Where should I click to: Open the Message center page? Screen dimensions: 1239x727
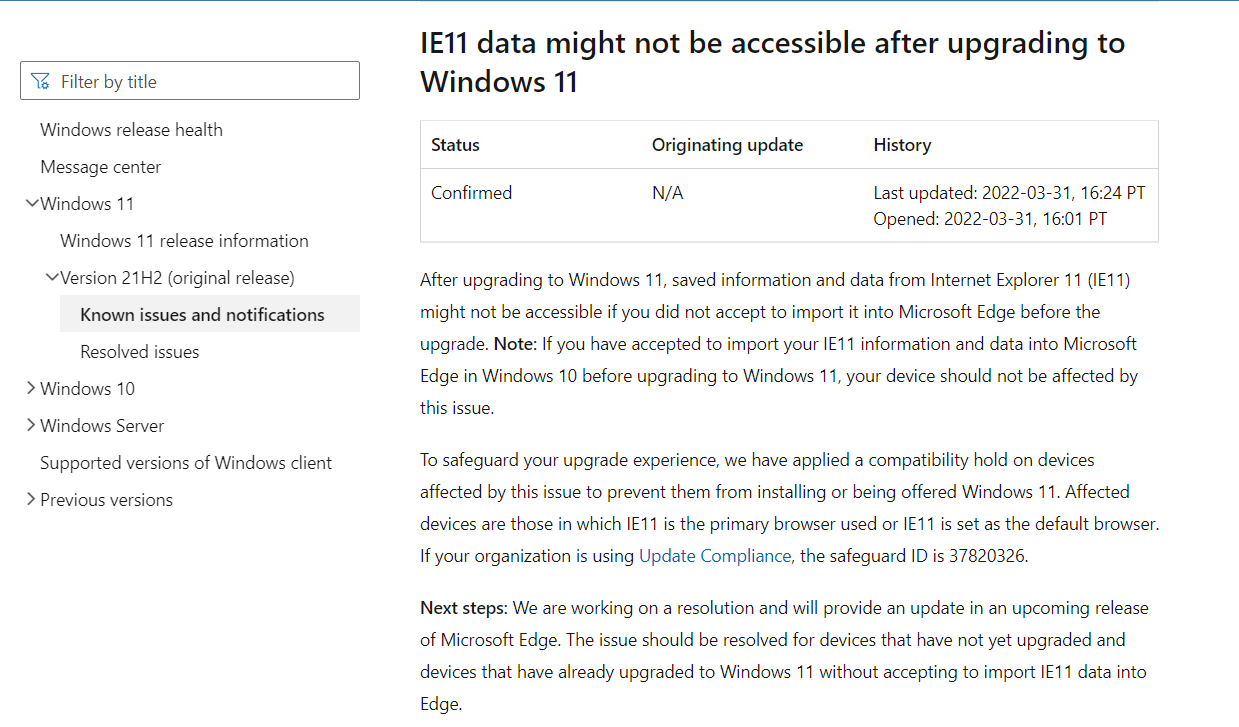pyautogui.click(x=100, y=166)
